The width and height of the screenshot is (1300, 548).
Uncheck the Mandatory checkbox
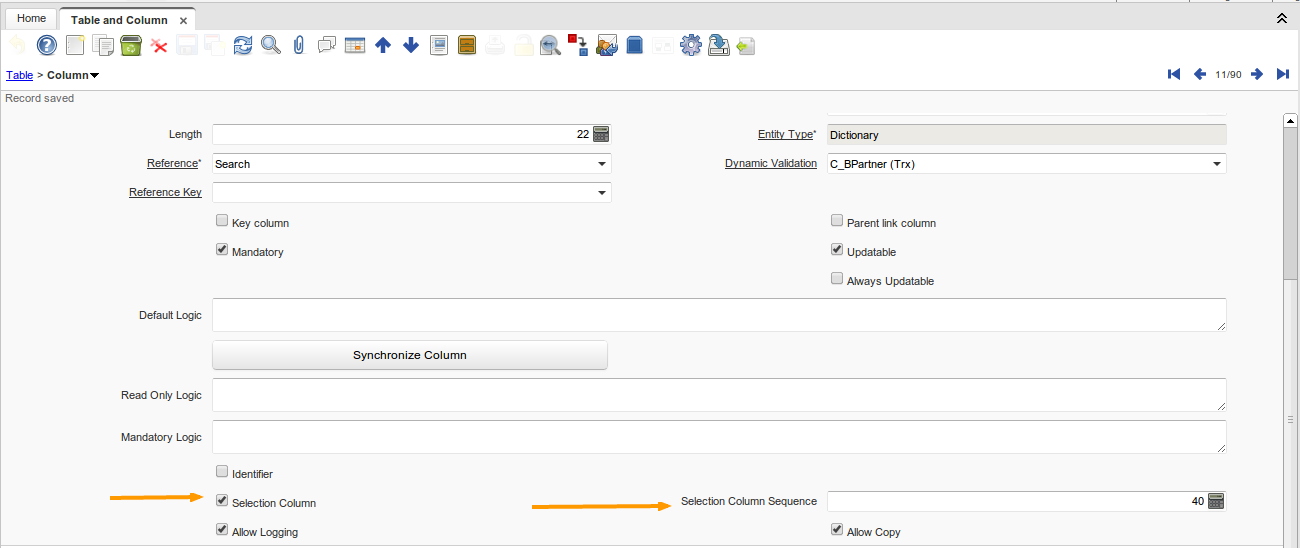[x=222, y=251]
